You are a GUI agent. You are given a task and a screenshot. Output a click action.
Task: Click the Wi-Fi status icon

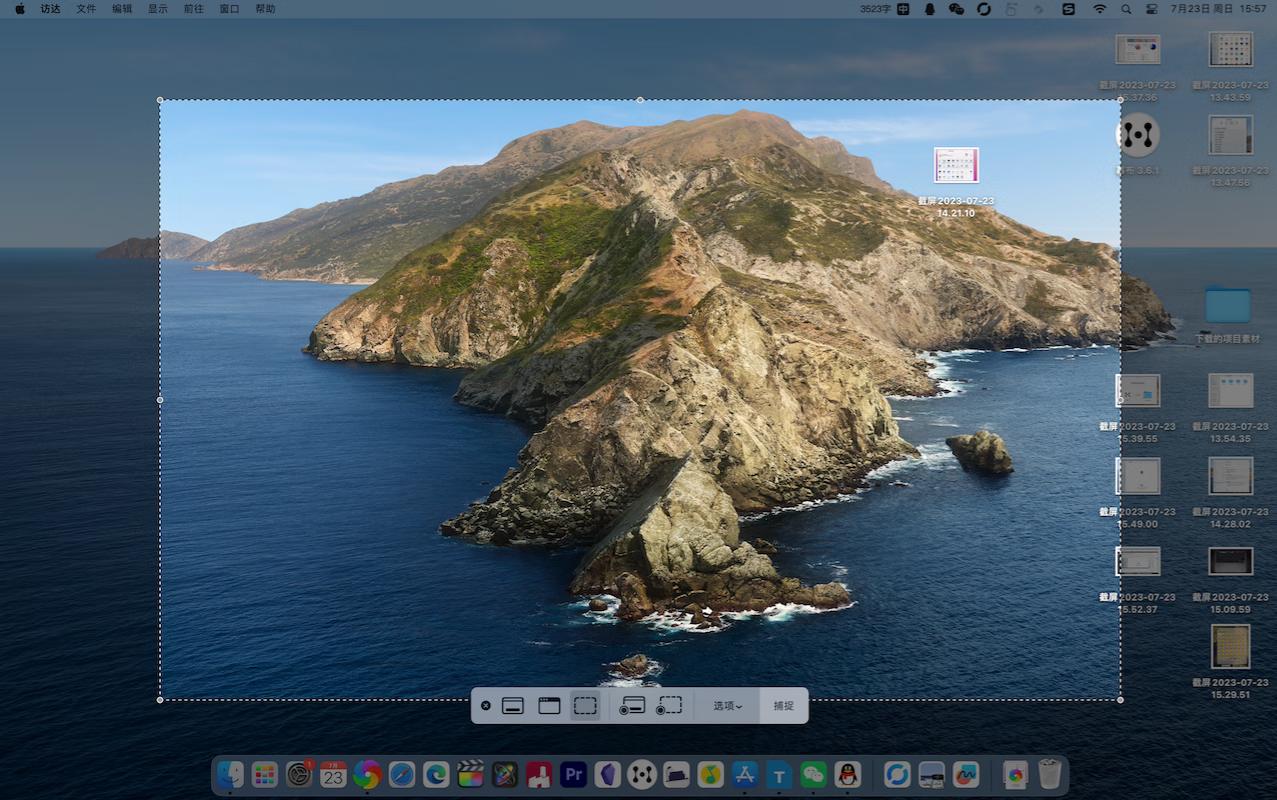tap(1100, 9)
